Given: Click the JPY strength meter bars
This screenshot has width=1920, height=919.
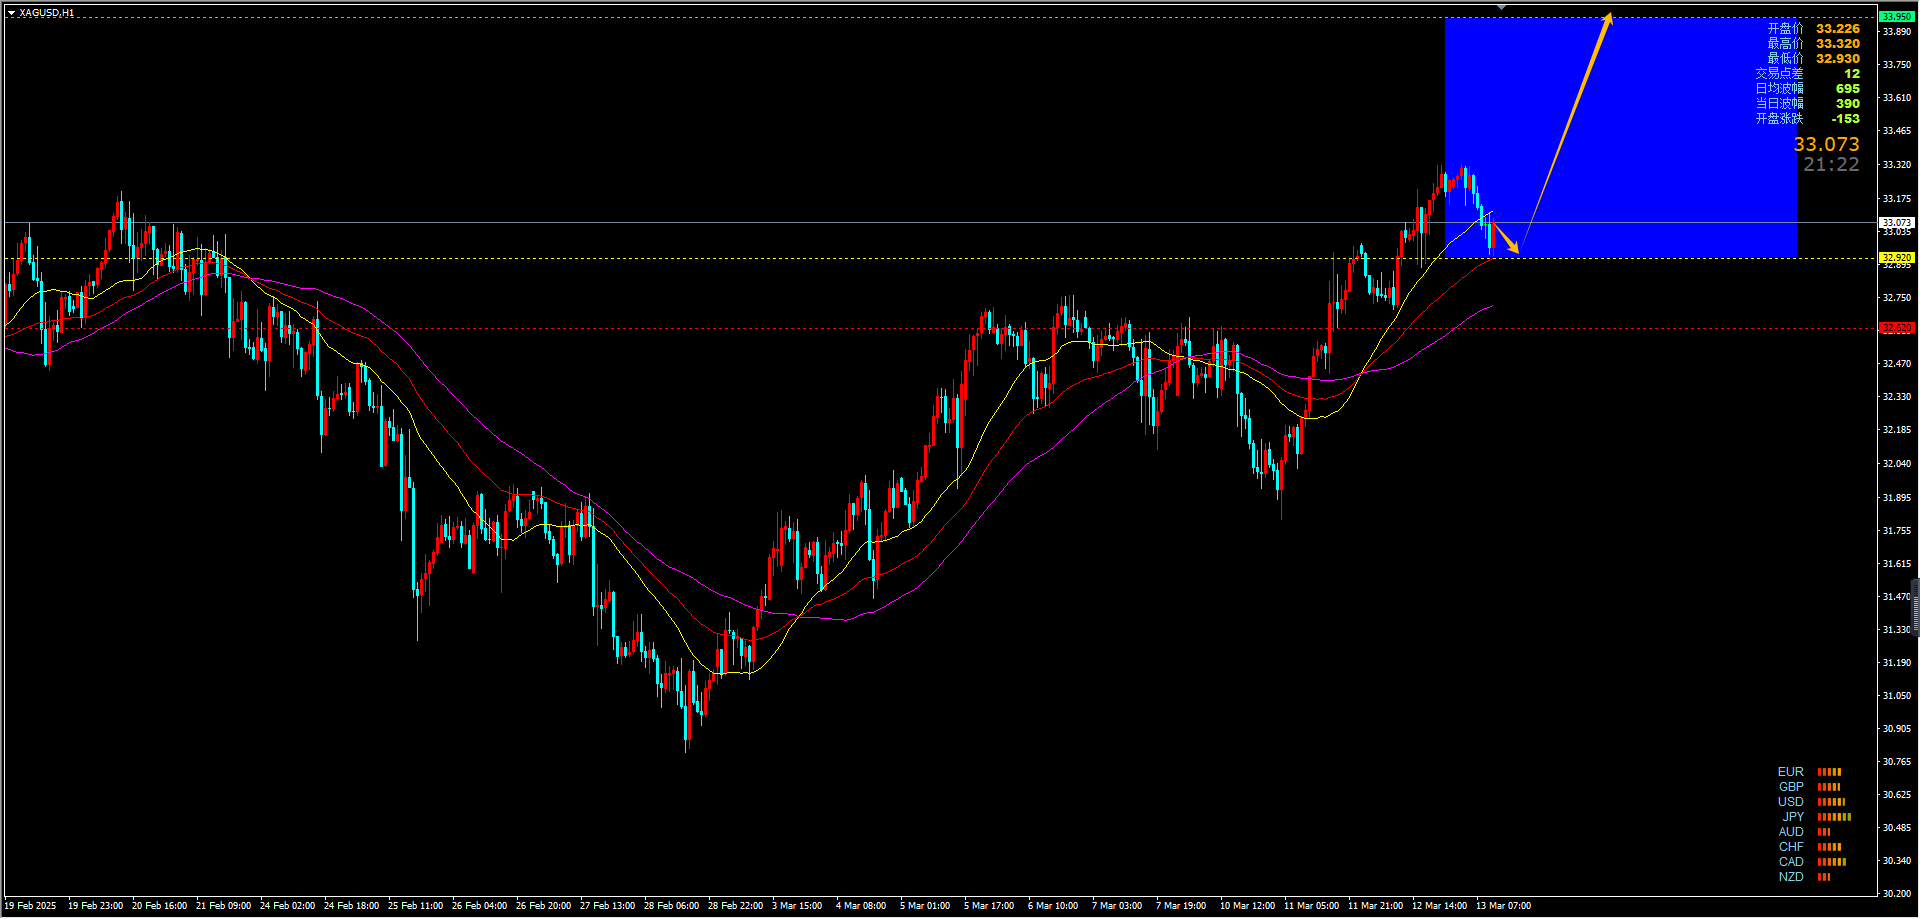Looking at the screenshot, I should [x=1834, y=817].
